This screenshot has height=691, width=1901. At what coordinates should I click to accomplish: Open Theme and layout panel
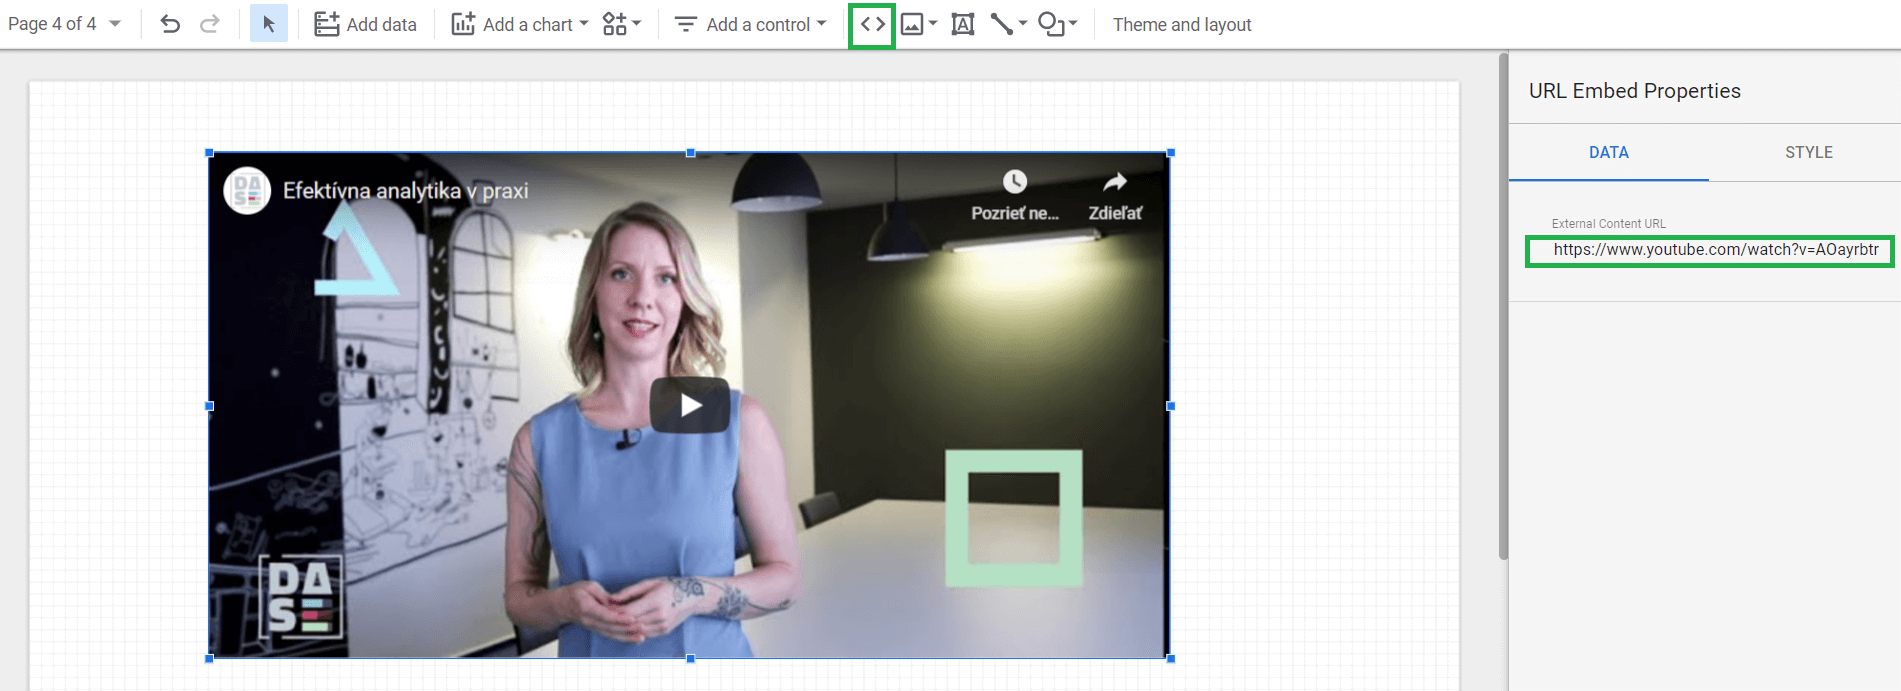(x=1182, y=24)
